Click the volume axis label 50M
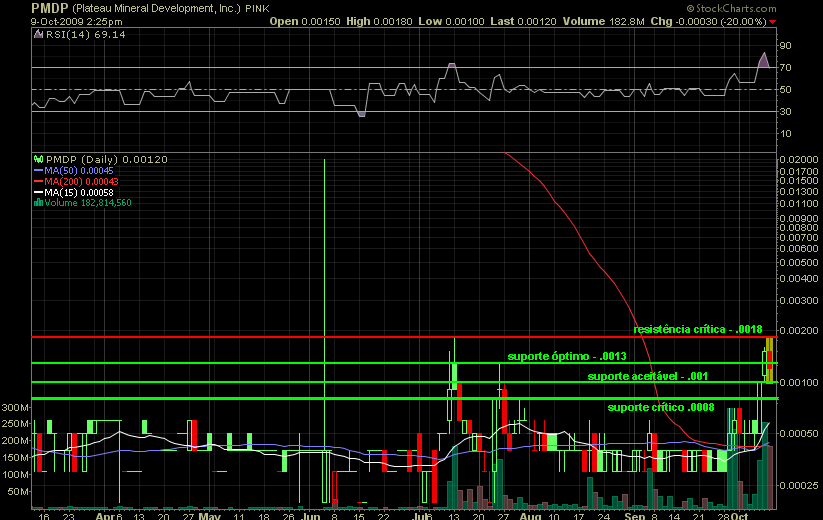 (x=18, y=492)
